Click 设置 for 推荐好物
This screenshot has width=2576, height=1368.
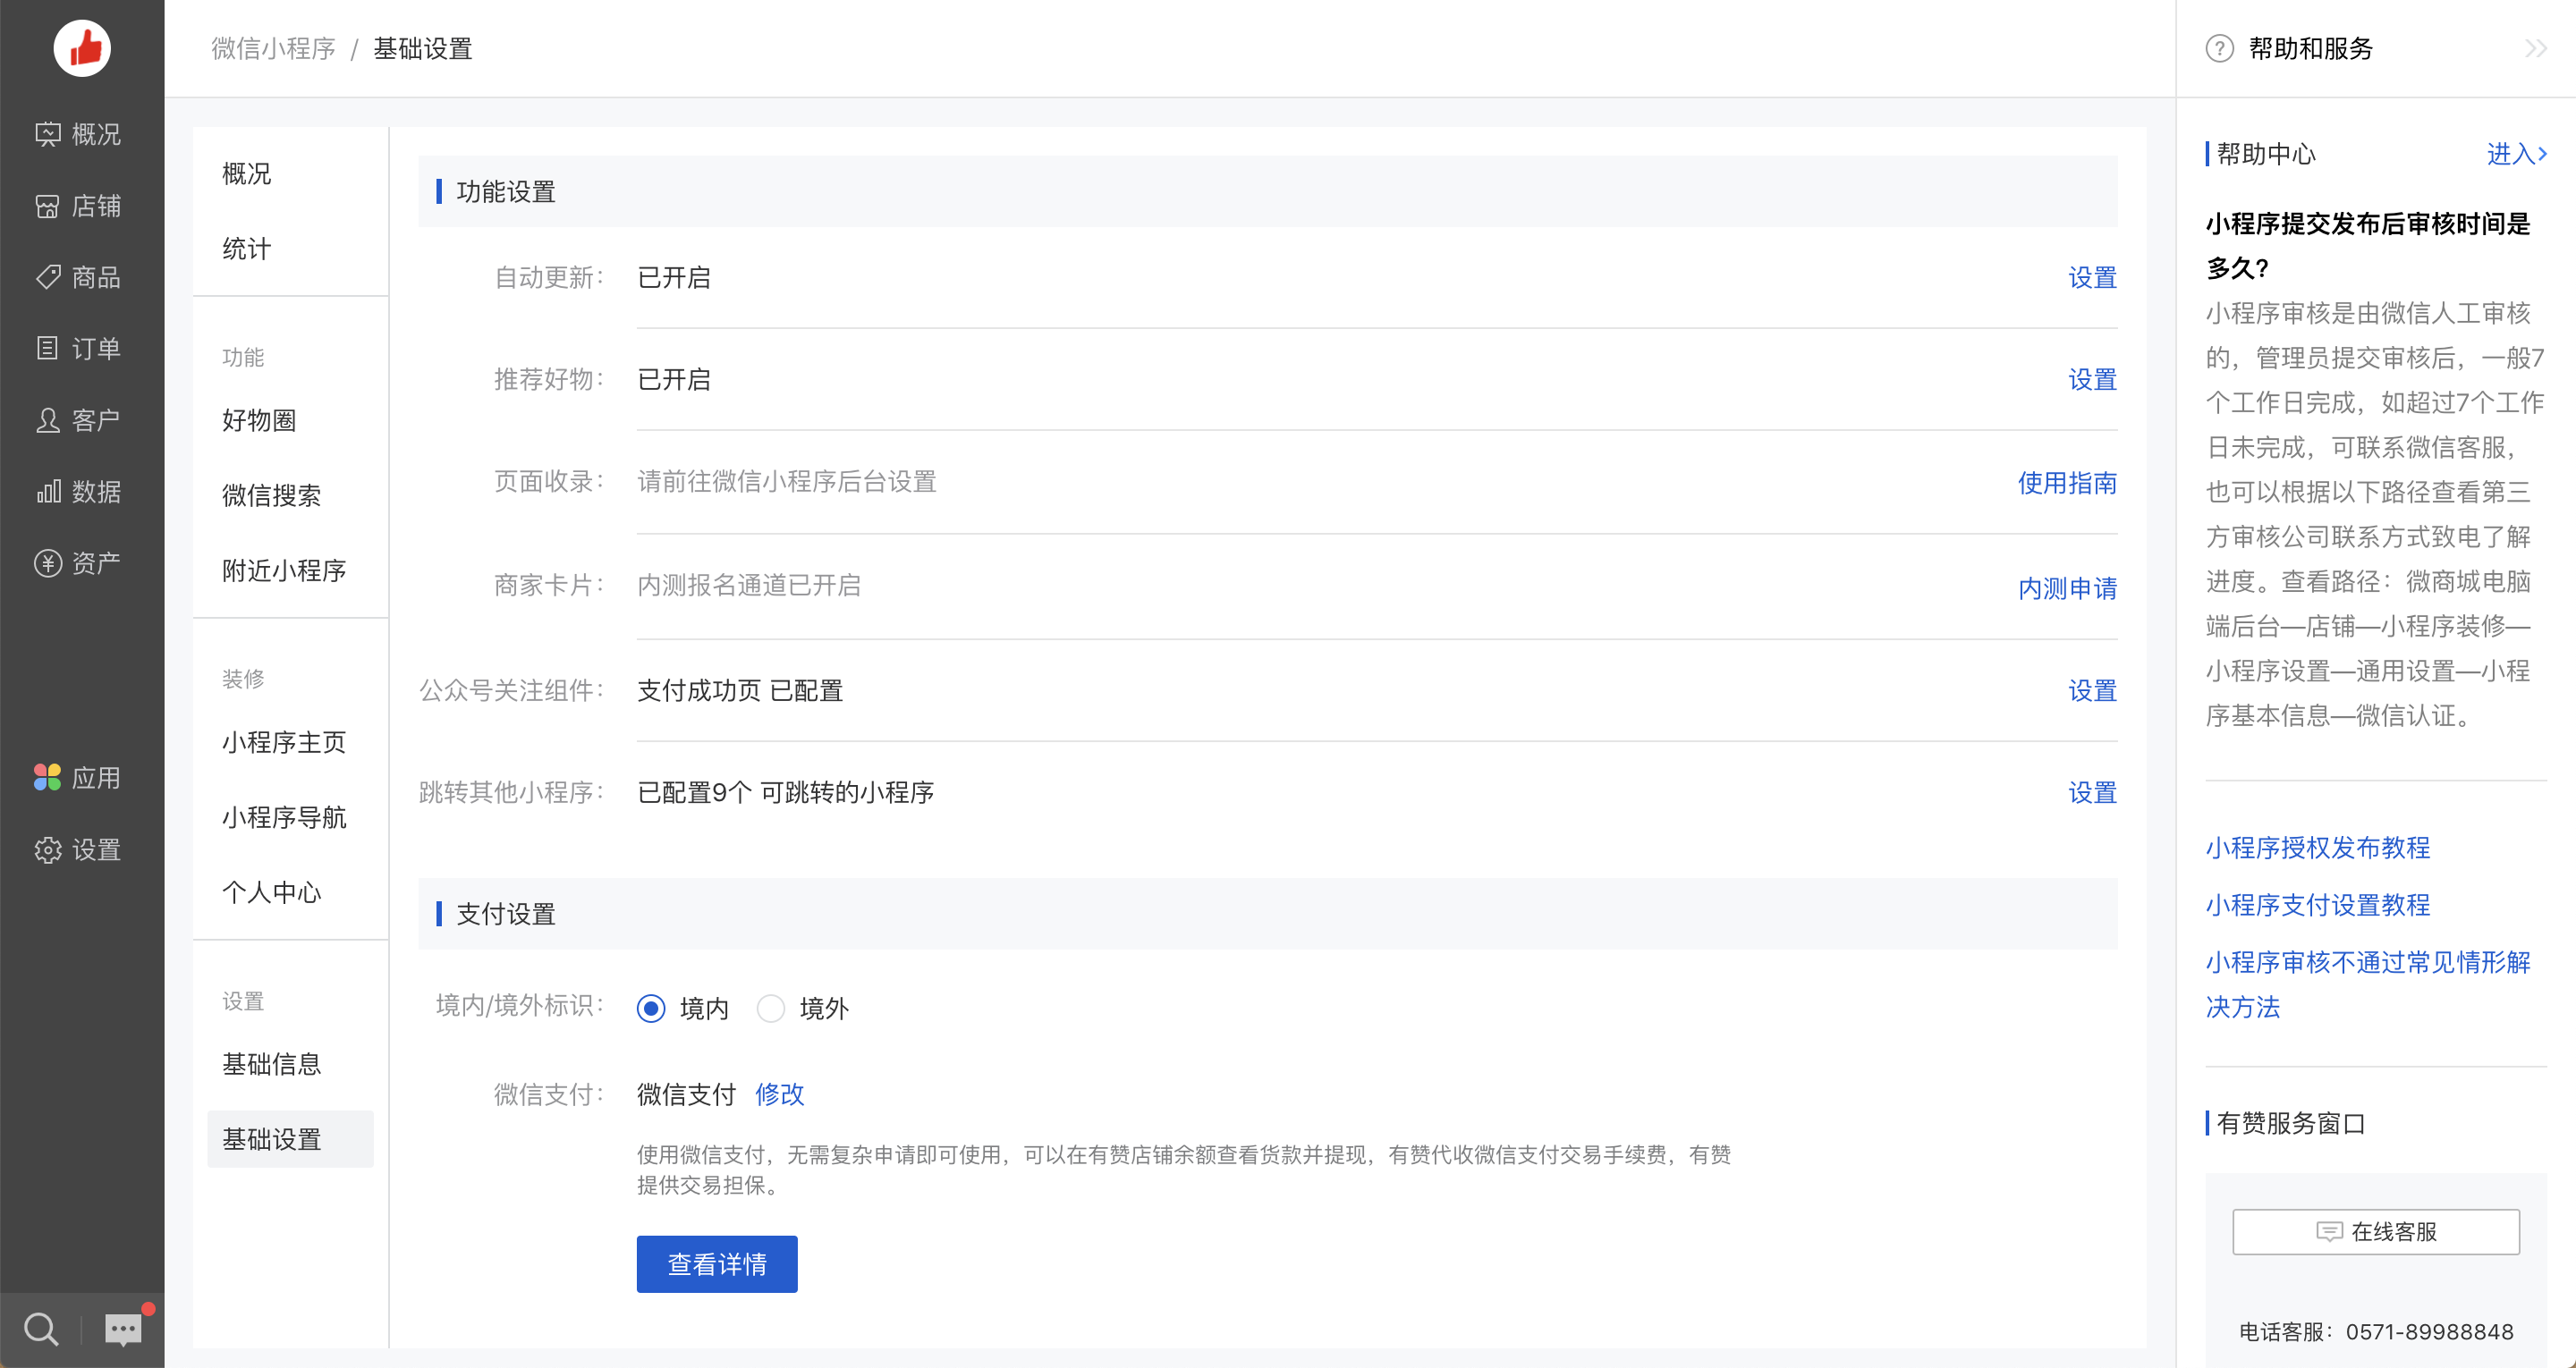click(2092, 379)
